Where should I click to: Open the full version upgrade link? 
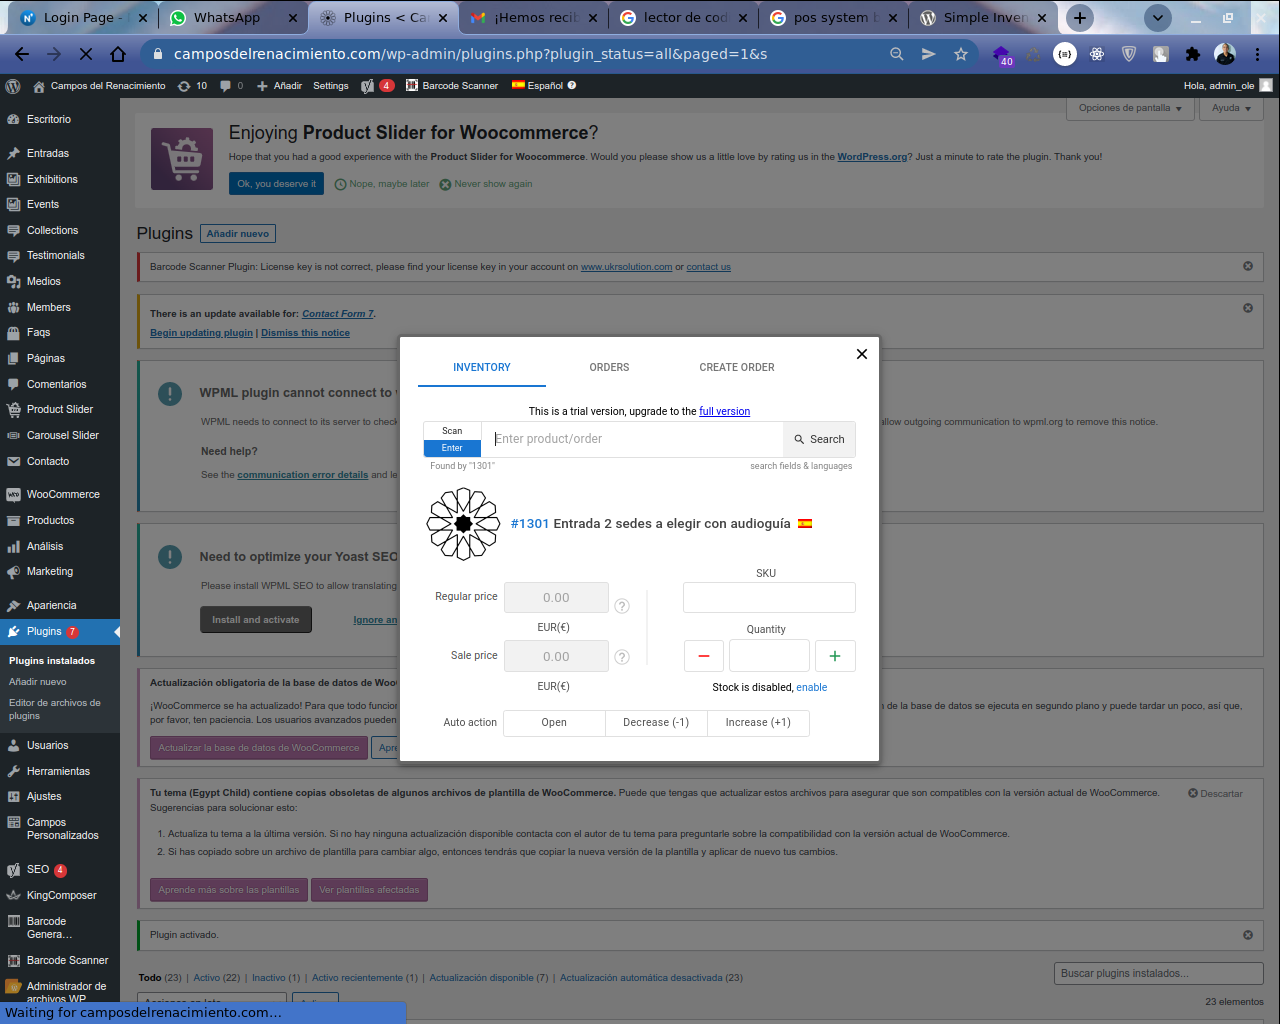coord(724,411)
